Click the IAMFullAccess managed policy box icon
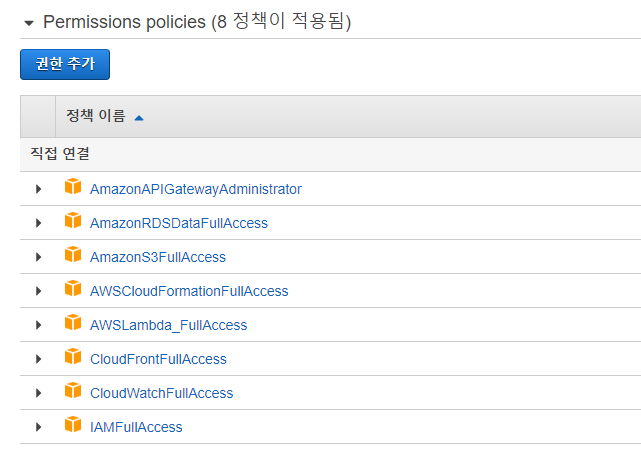Image resolution: width=641 pixels, height=458 pixels. (x=73, y=424)
